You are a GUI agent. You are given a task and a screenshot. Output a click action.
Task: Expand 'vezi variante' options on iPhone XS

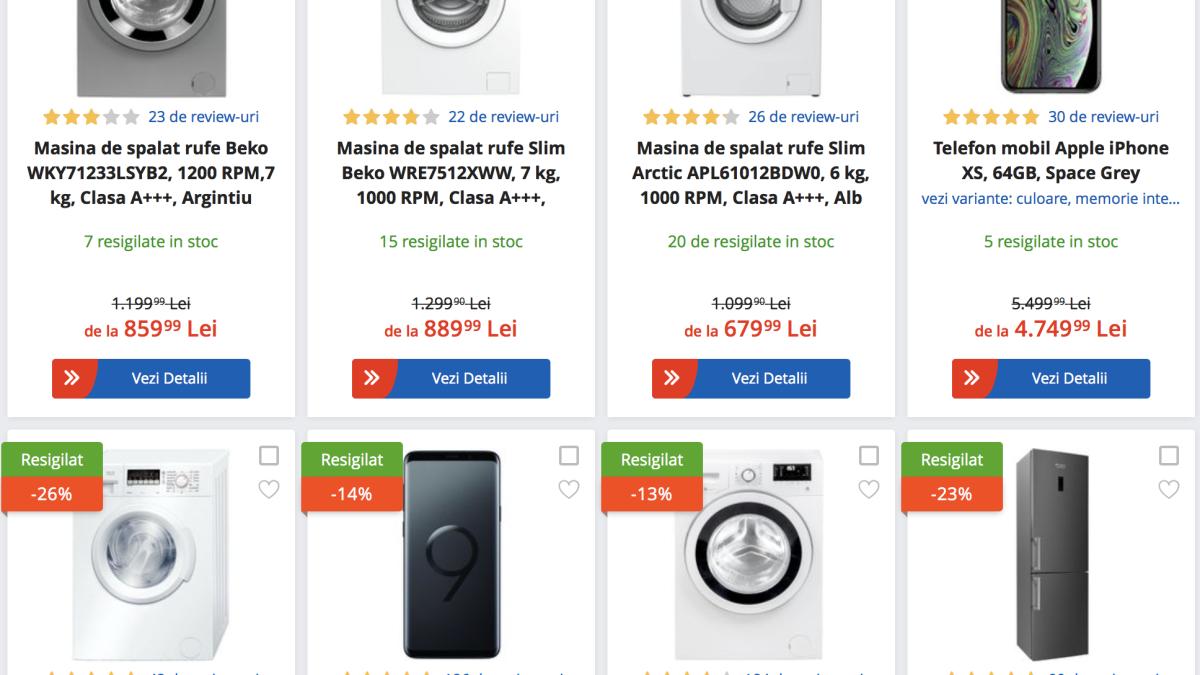click(x=1050, y=199)
